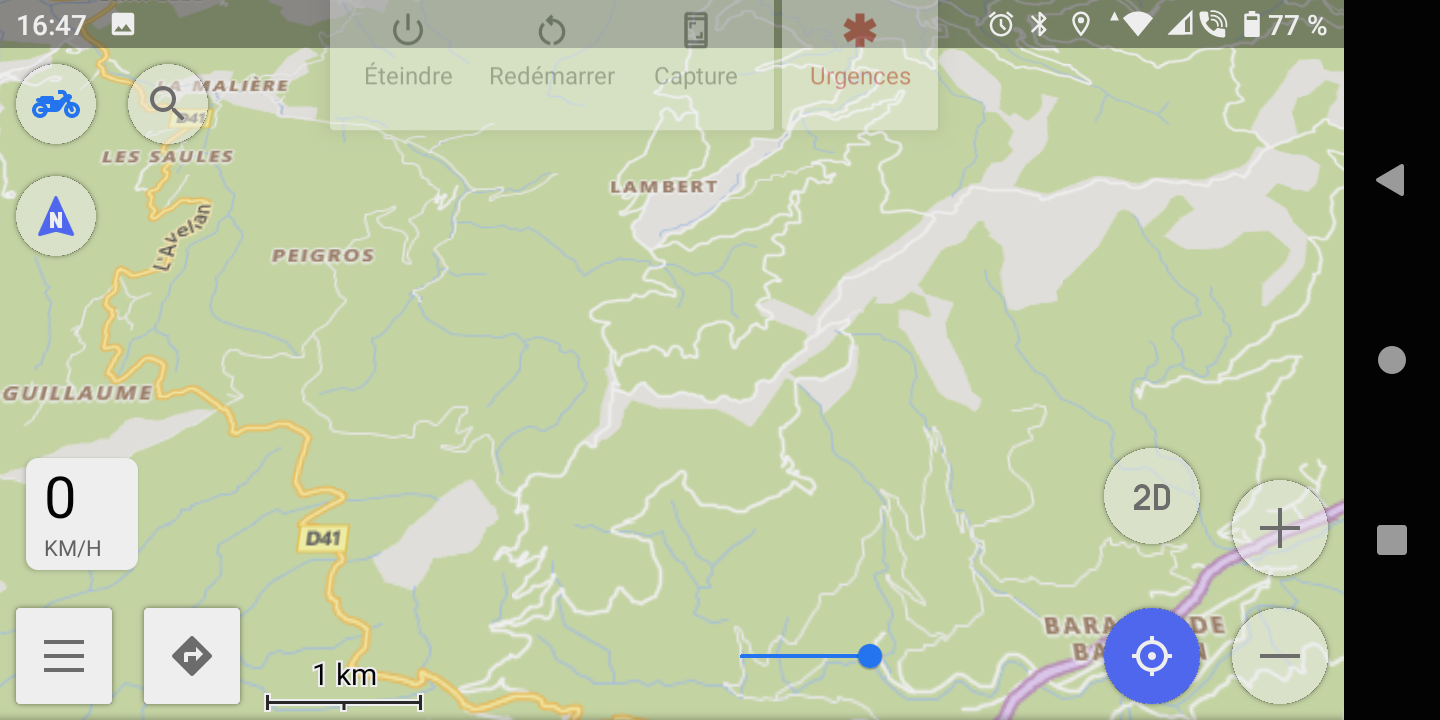Zoom in with the plus button
Screen dimensions: 1440x720
pyautogui.click(x=1280, y=528)
